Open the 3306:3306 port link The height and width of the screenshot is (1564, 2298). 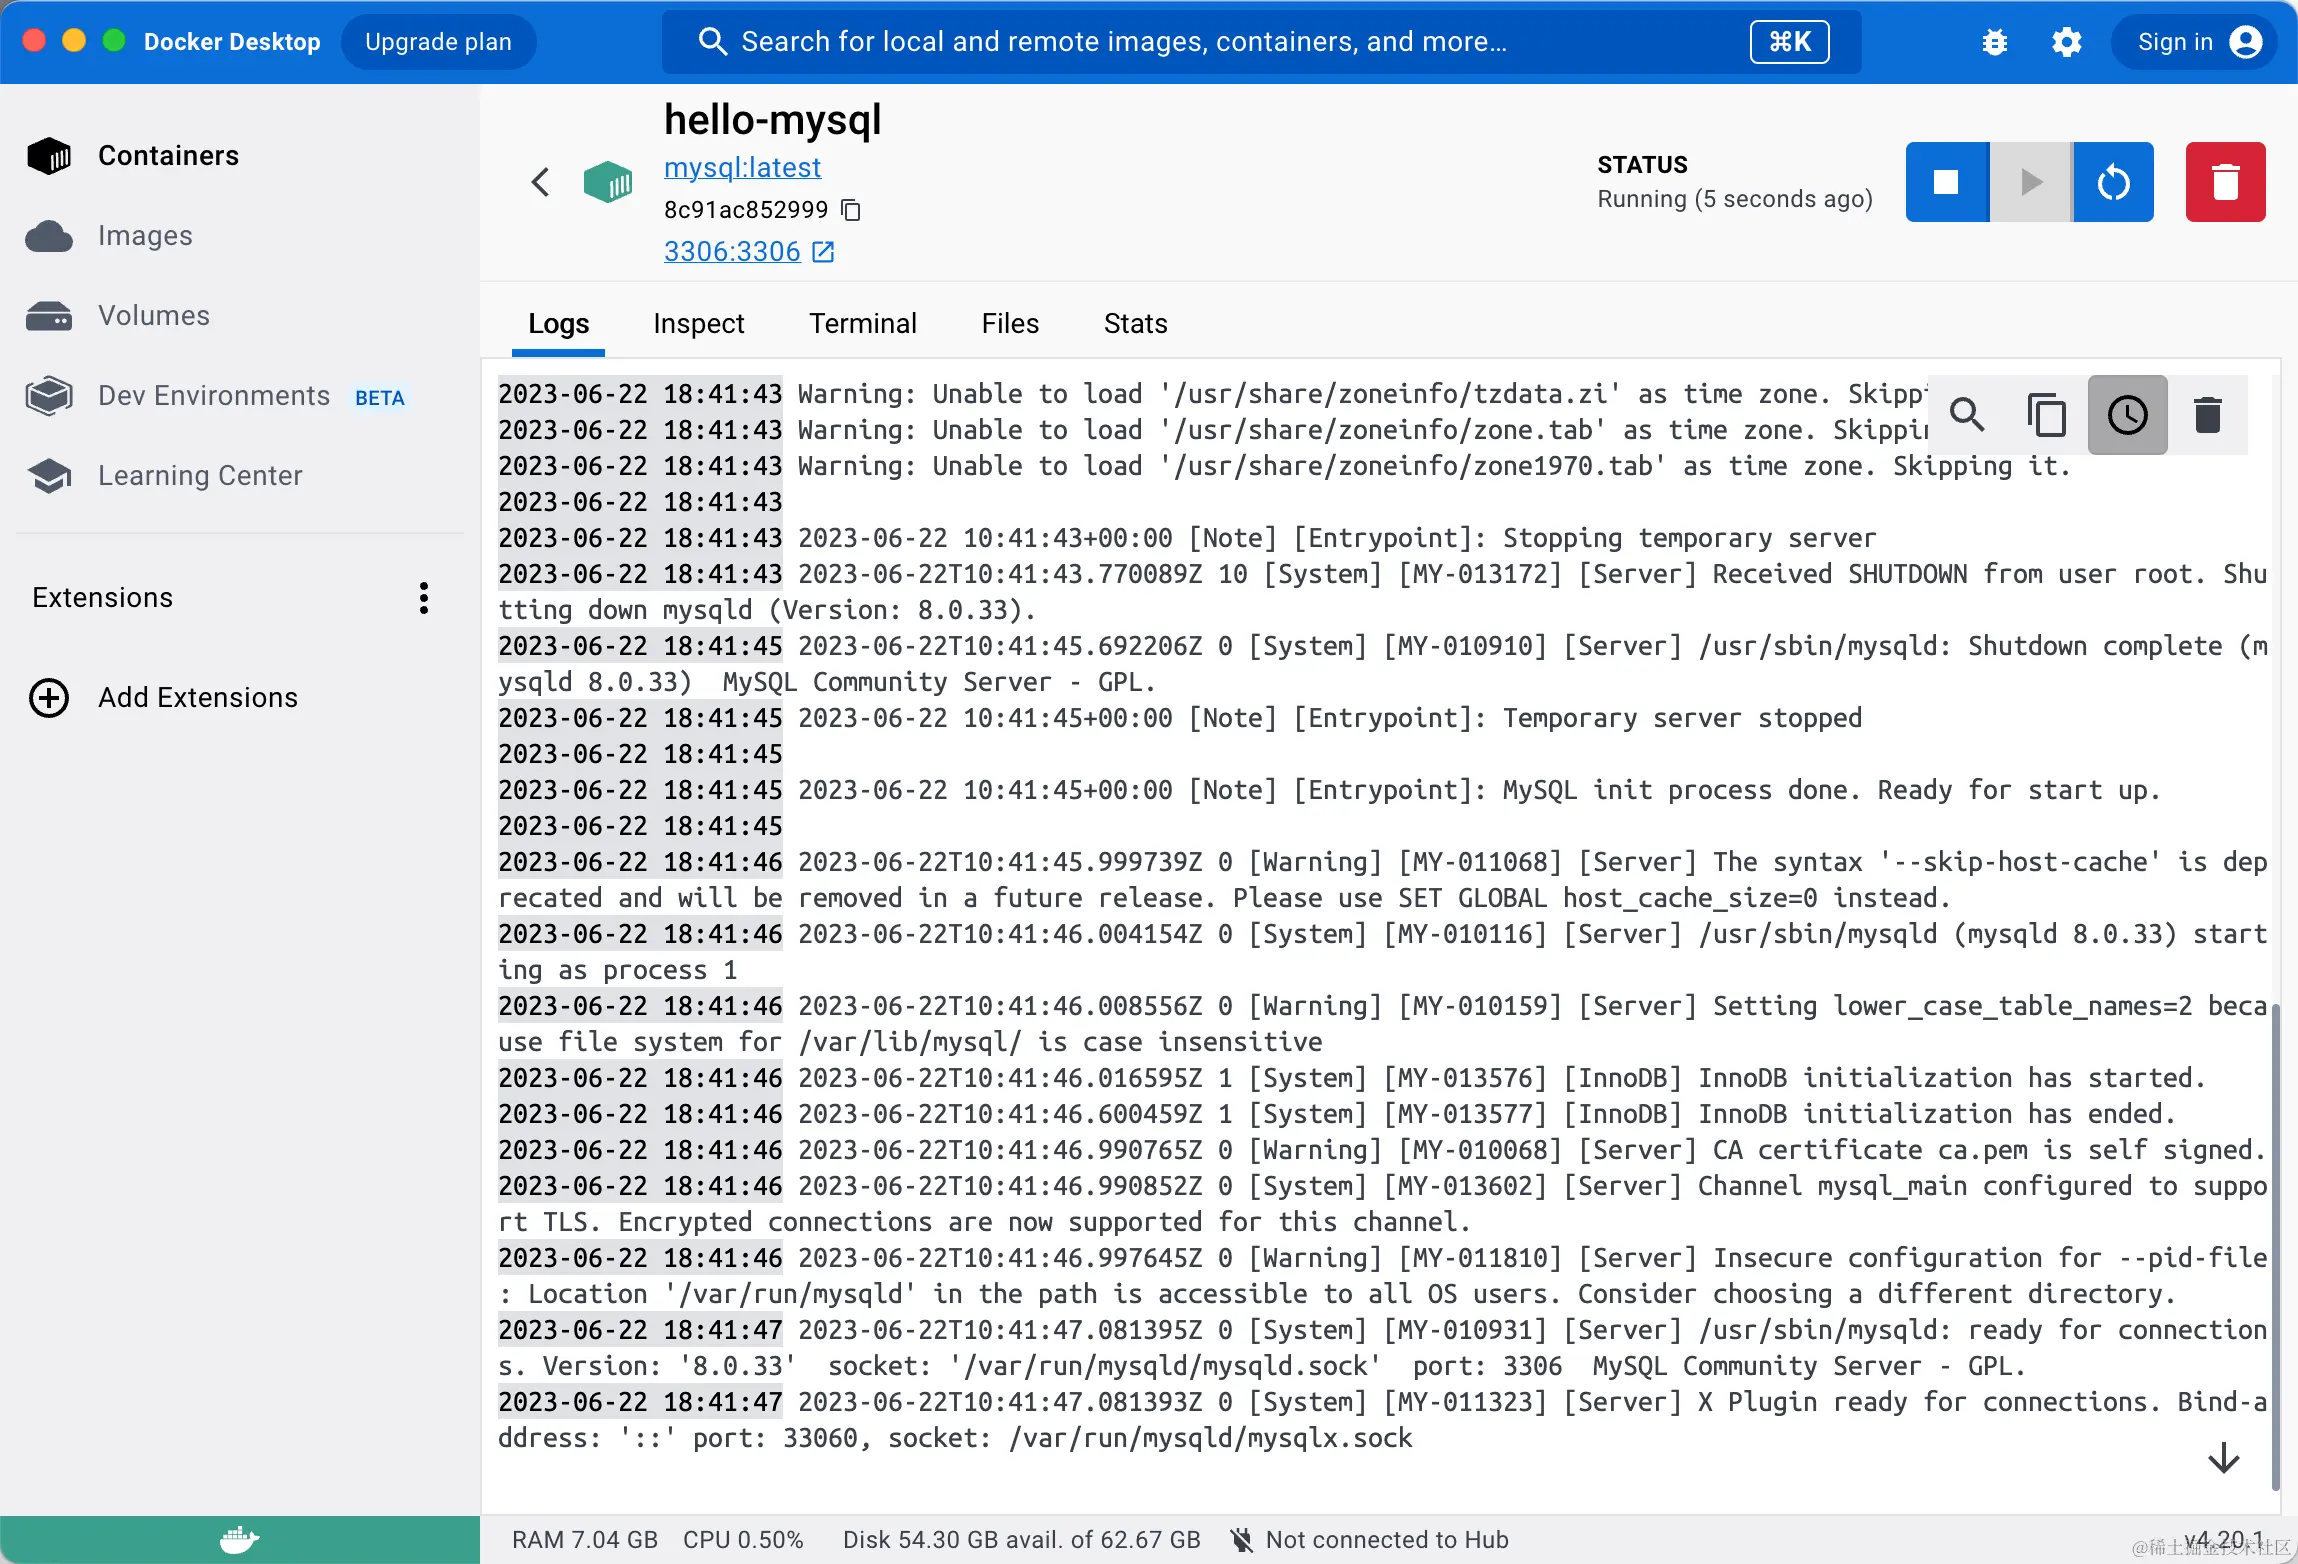click(732, 252)
